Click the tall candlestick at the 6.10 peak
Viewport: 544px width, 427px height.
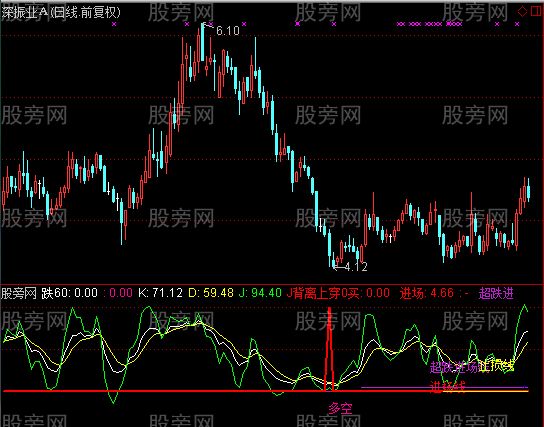[203, 42]
